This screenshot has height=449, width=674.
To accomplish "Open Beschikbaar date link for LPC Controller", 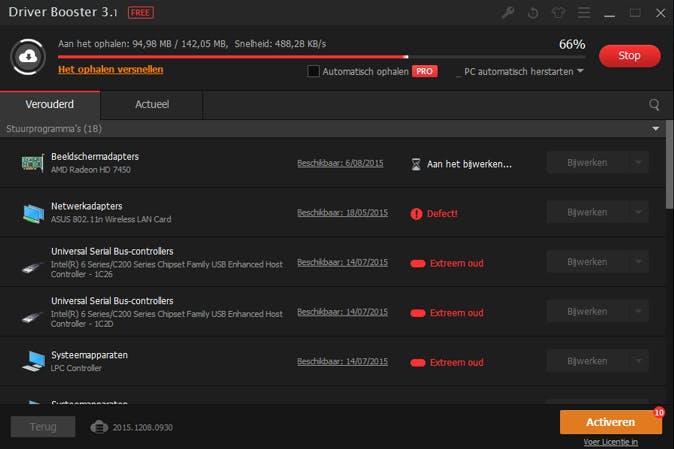I will [342, 362].
